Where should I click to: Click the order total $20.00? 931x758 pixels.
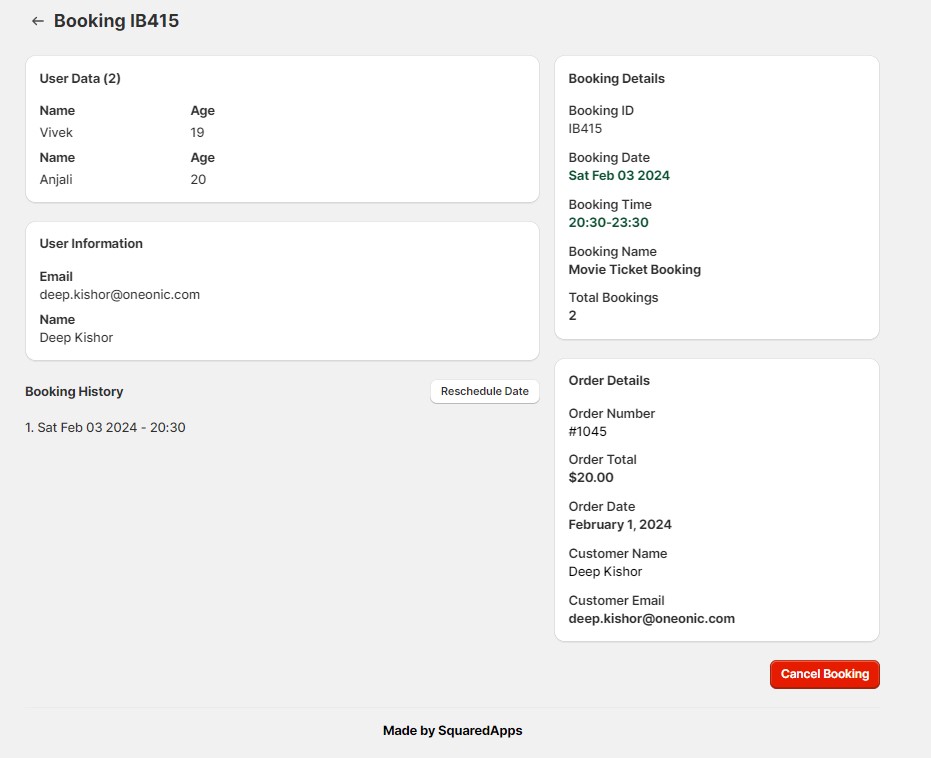pyautogui.click(x=591, y=478)
